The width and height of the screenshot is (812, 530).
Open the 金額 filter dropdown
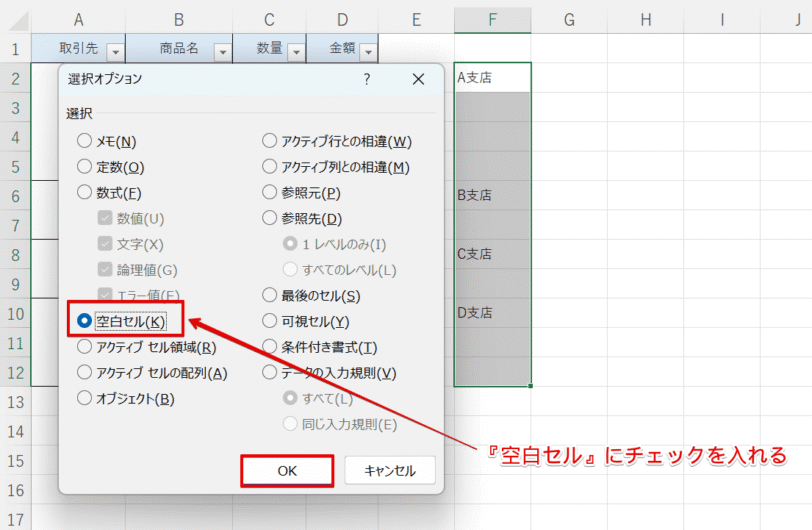tap(368, 52)
